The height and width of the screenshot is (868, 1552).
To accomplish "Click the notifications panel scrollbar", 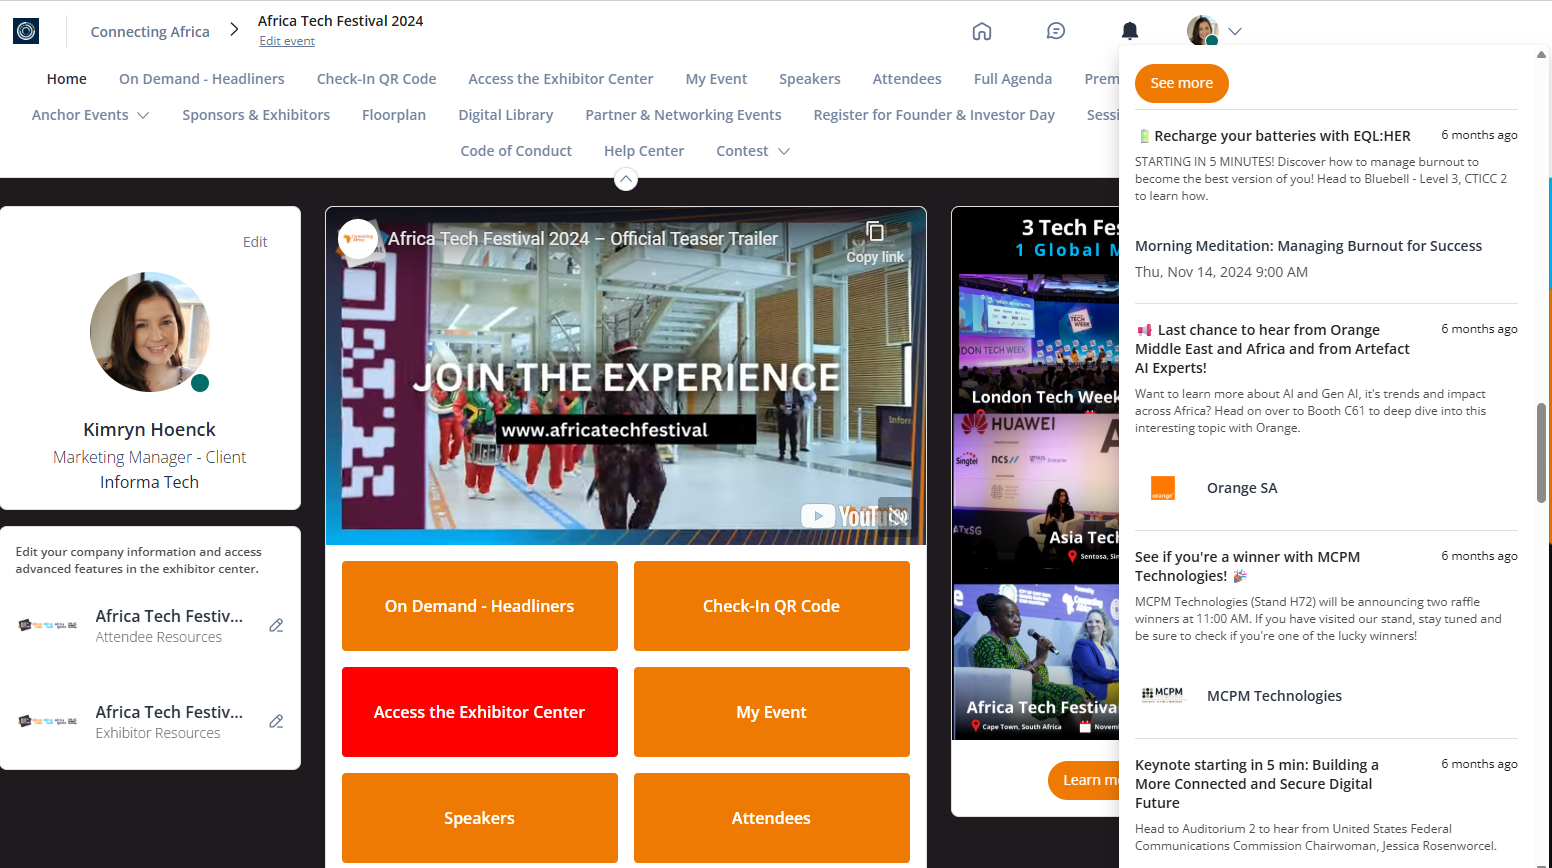I will point(1541,452).
